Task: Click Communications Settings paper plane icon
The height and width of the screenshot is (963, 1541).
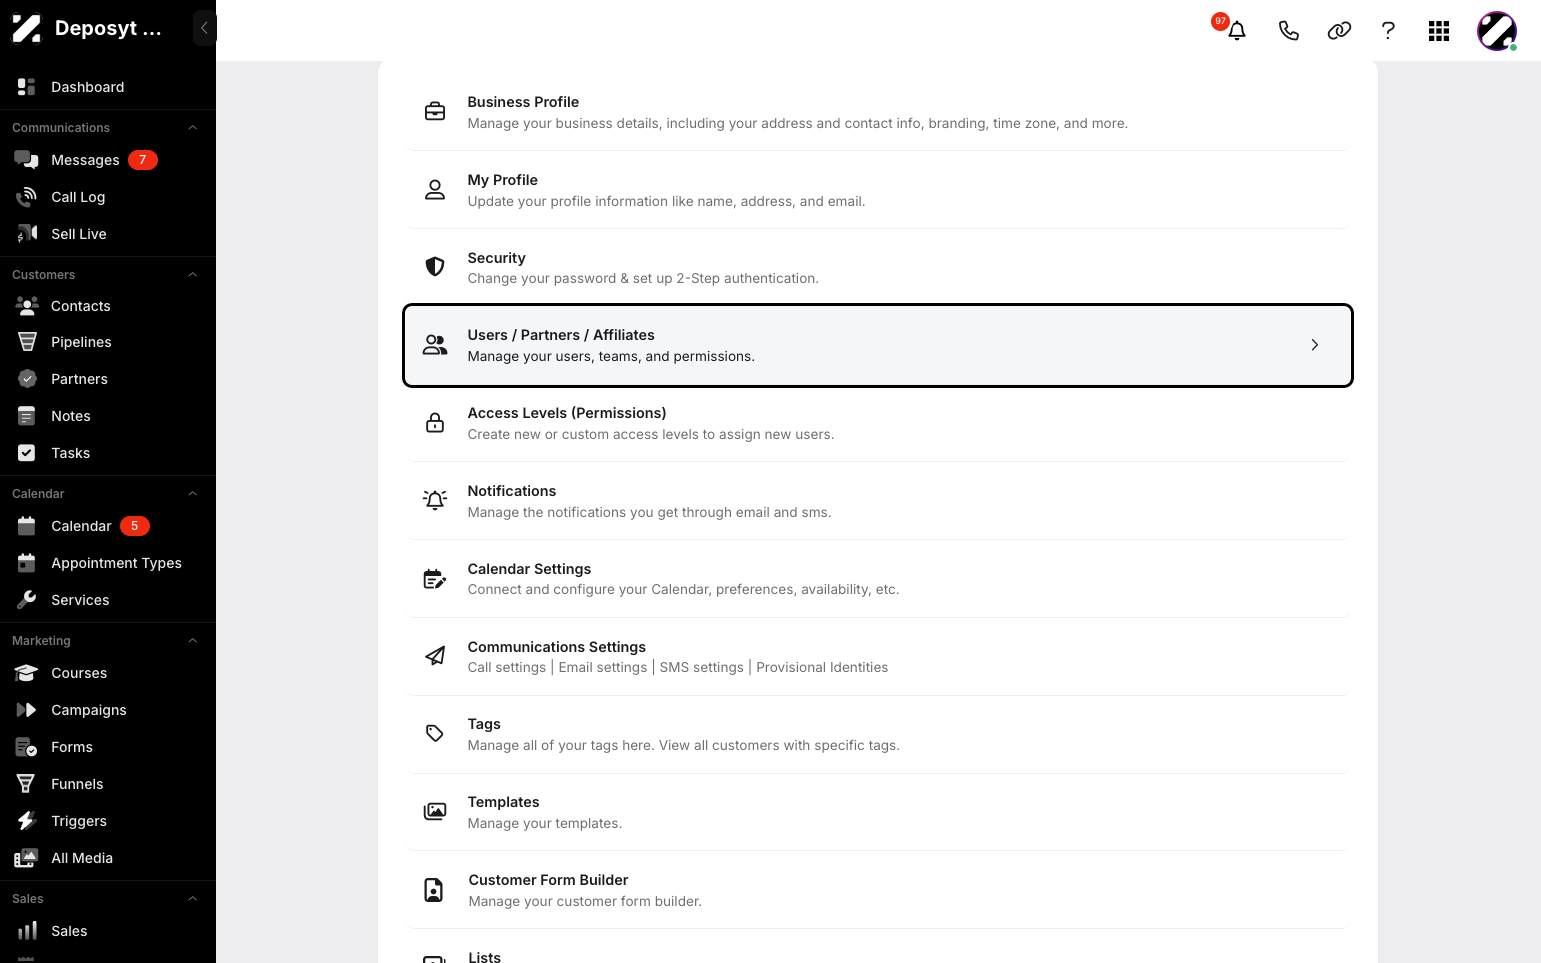Action: (435, 656)
